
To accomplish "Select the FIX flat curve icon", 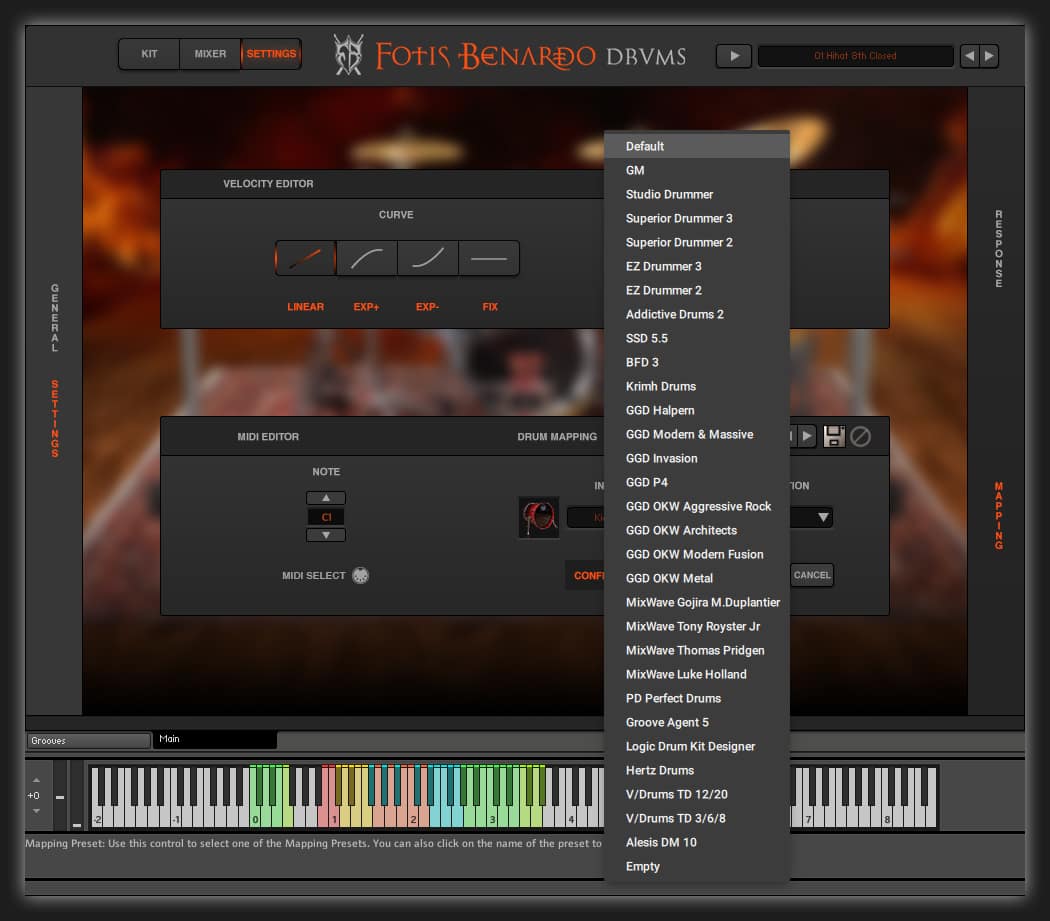I will (x=489, y=259).
